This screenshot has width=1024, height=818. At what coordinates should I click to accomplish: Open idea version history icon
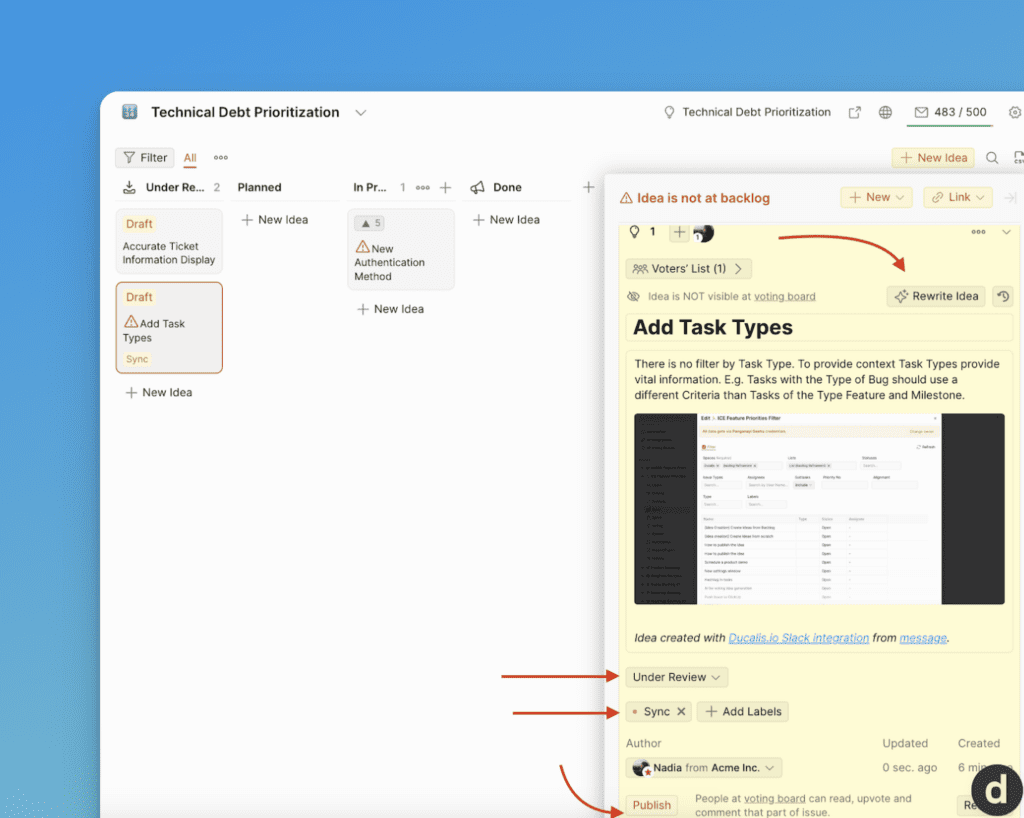[x=1001, y=297]
